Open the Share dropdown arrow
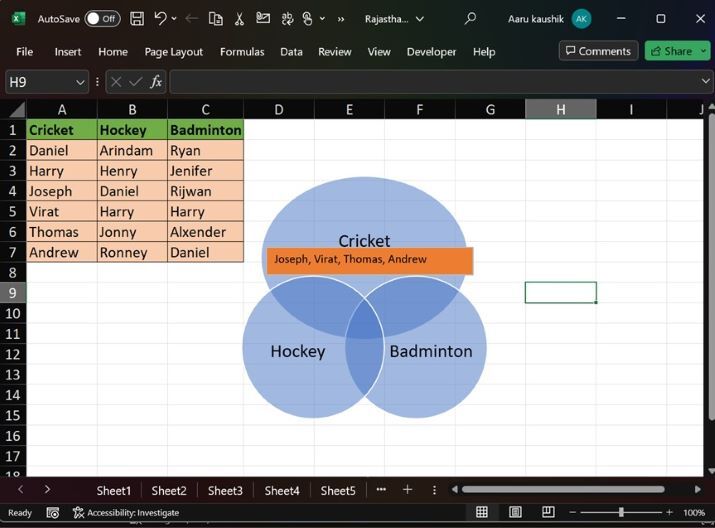This screenshot has height=528, width=715. click(x=704, y=51)
